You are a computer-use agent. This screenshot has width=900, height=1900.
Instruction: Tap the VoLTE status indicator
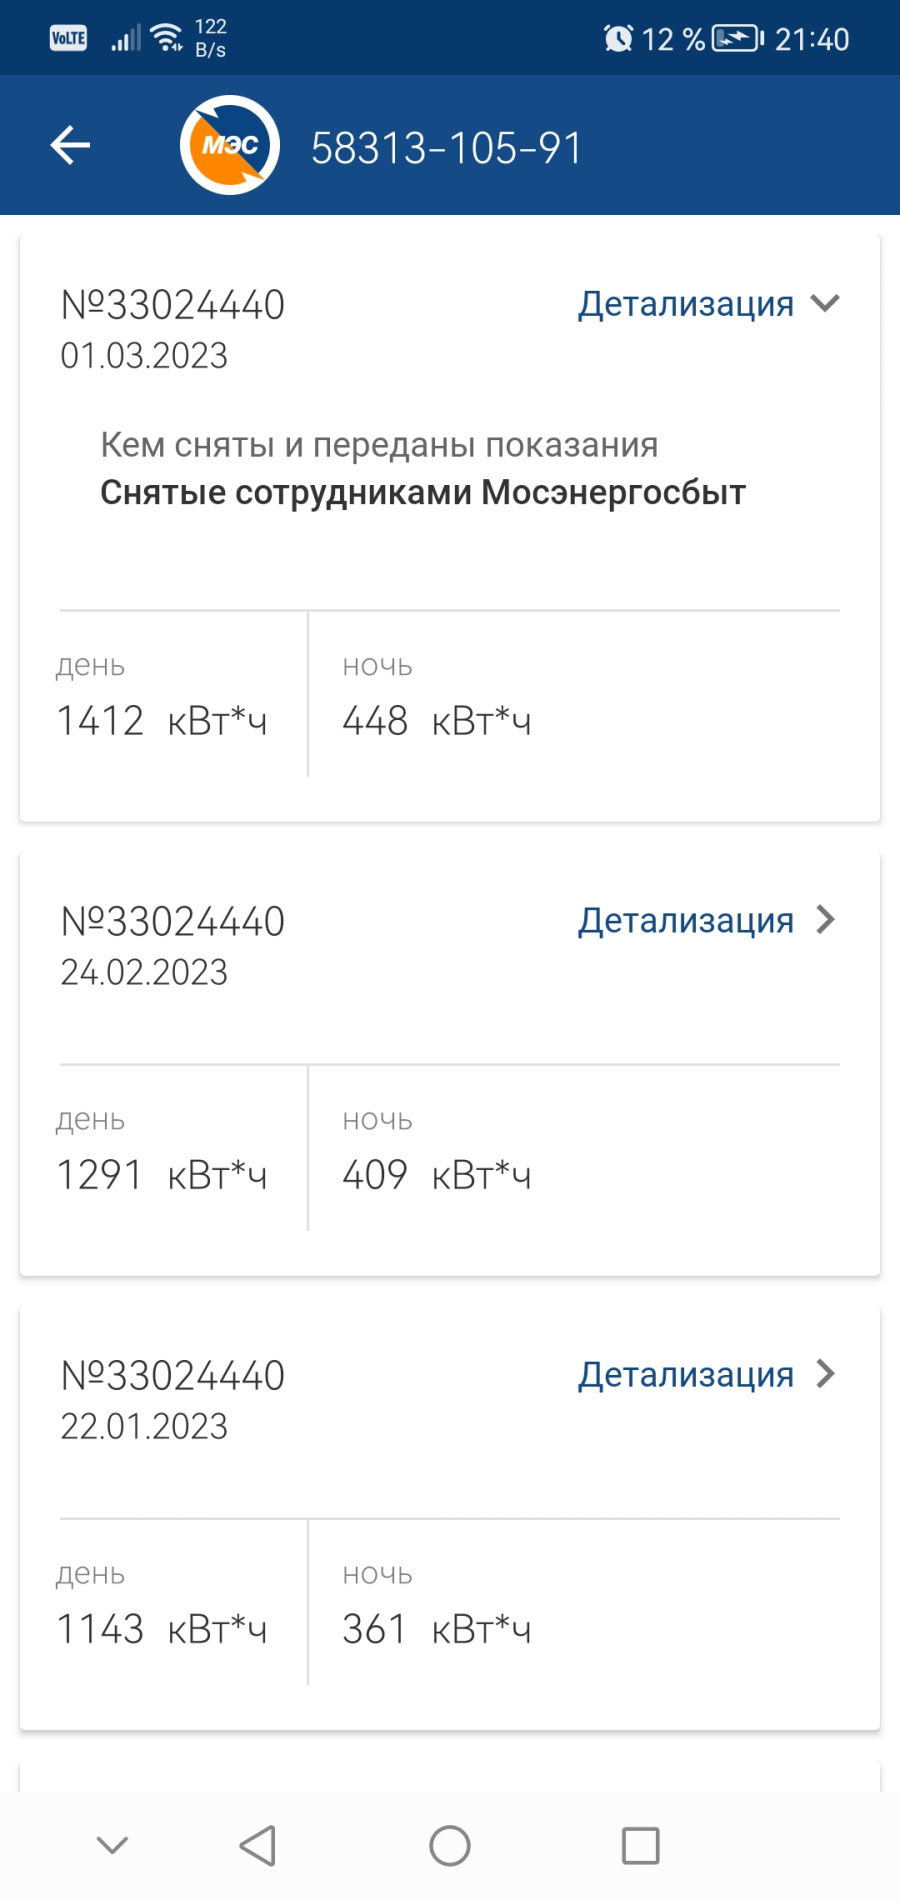[68, 38]
